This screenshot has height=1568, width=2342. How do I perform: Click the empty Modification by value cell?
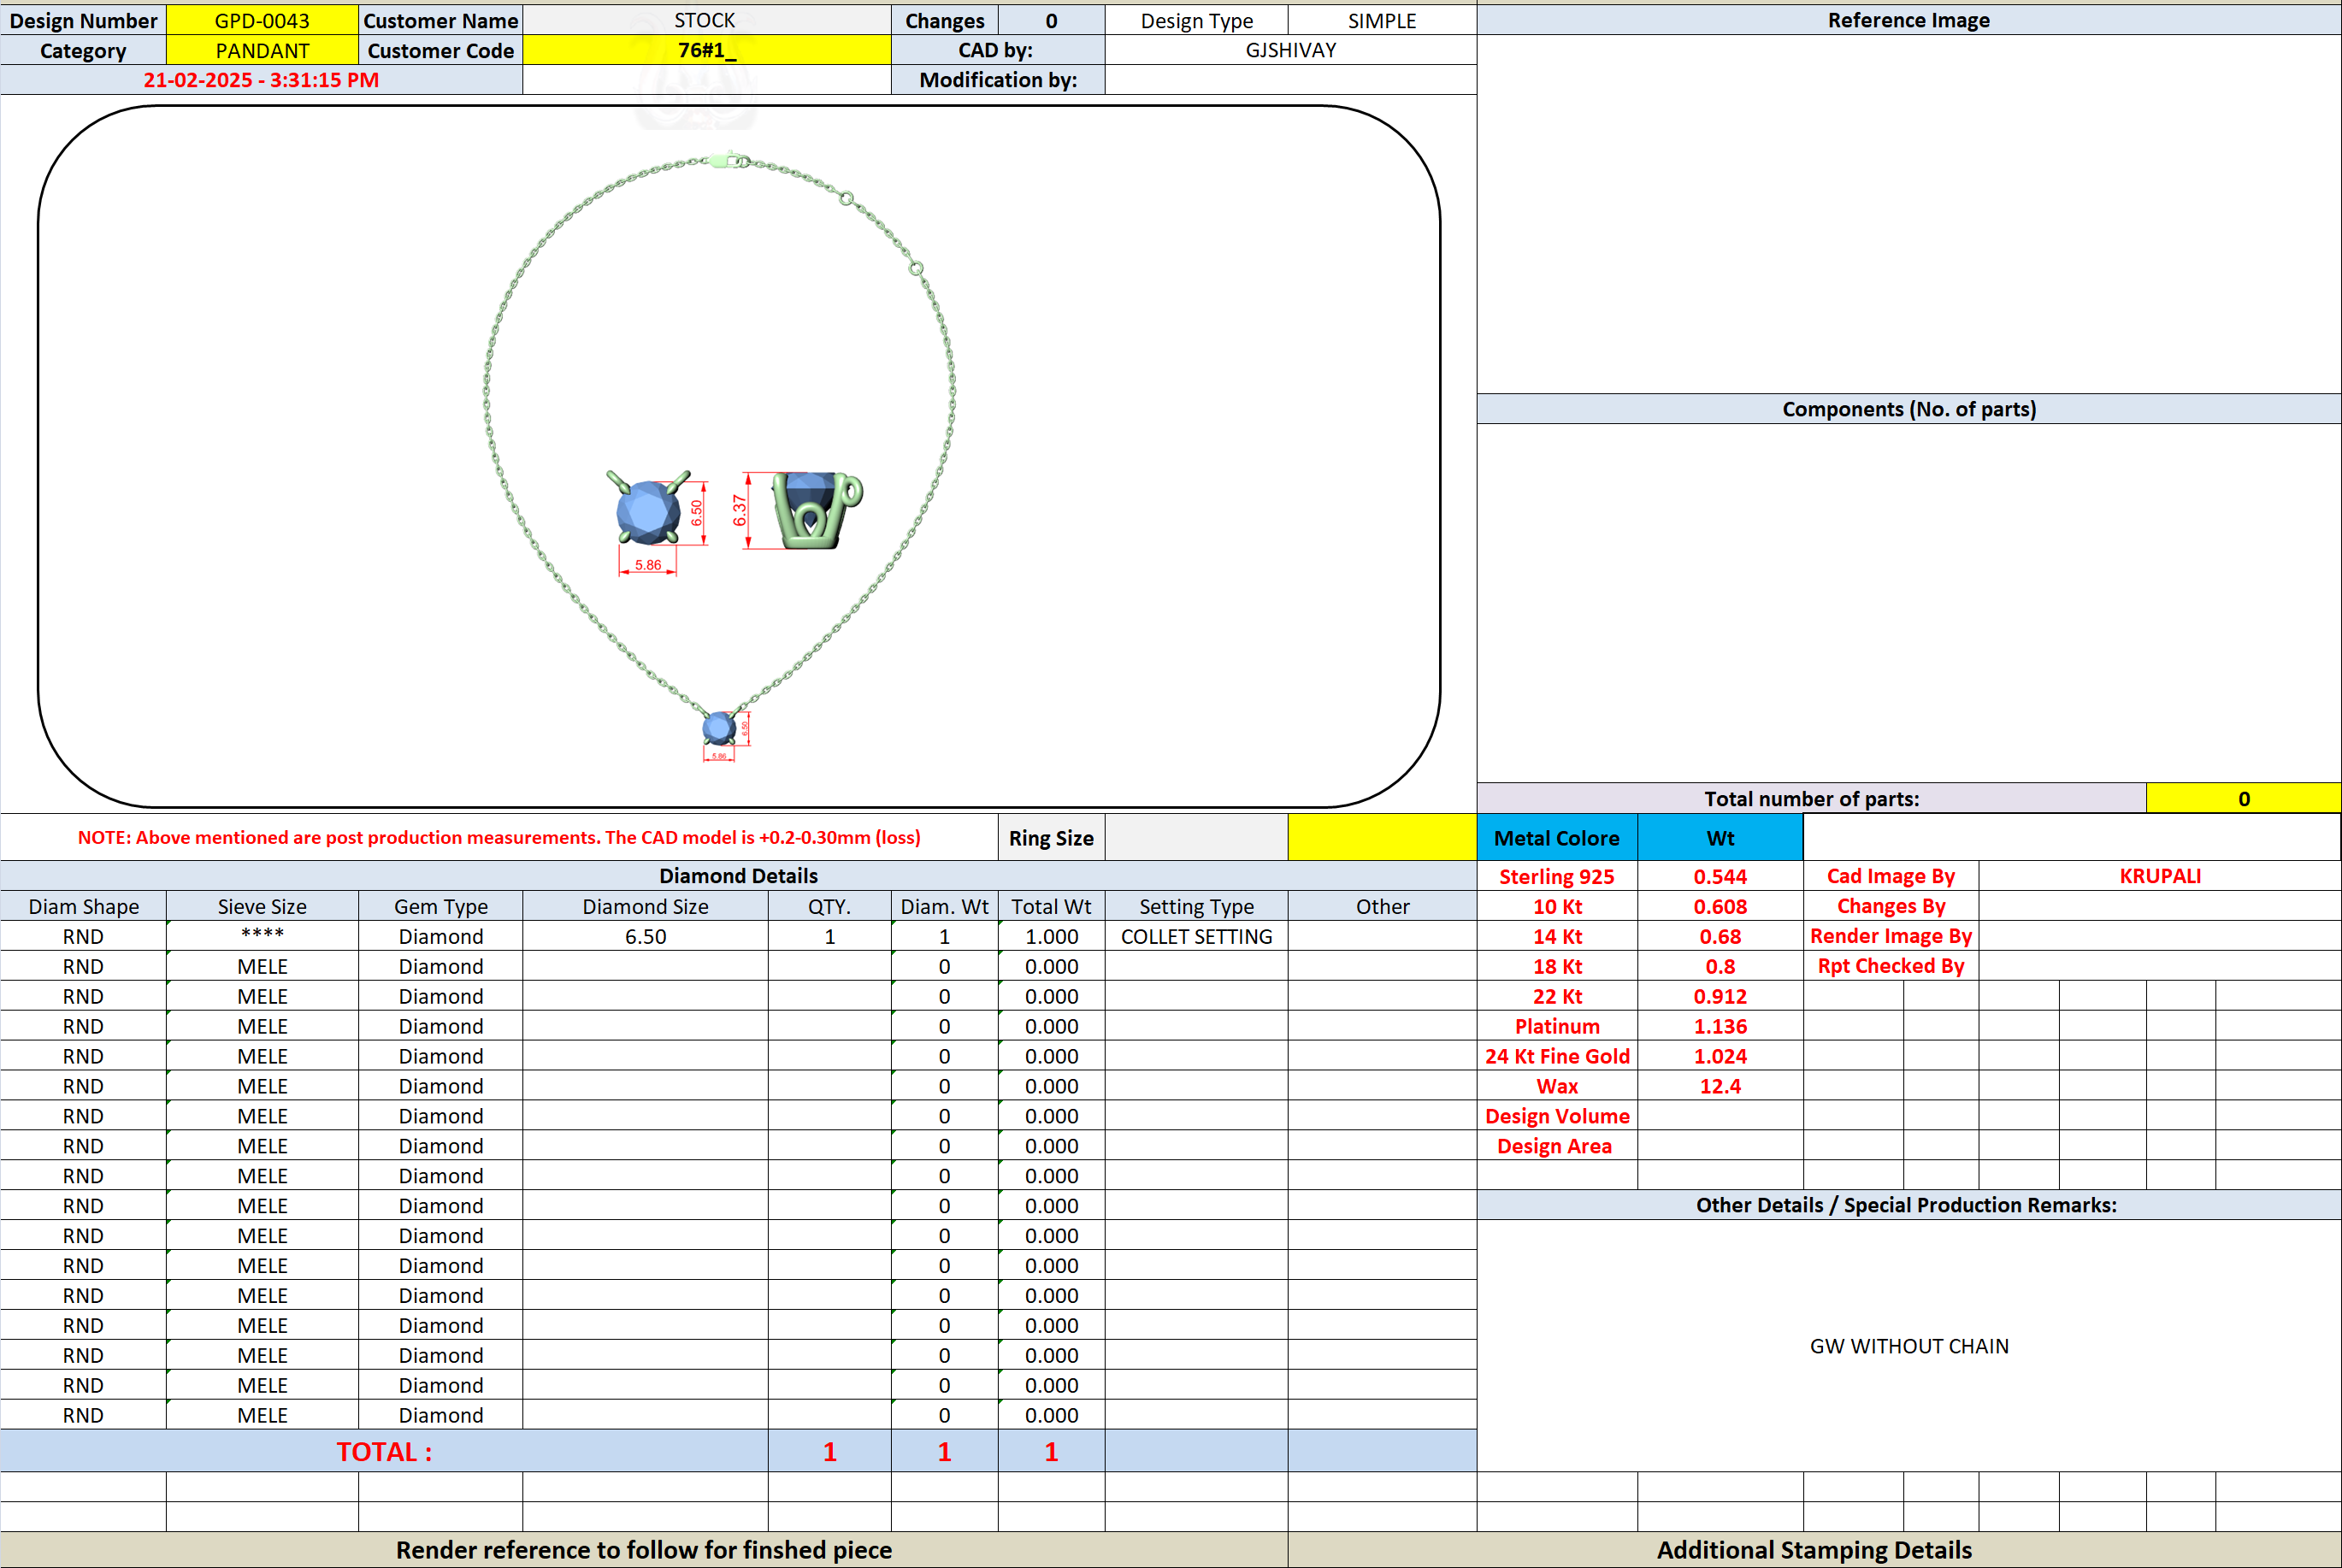pyautogui.click(x=1291, y=80)
